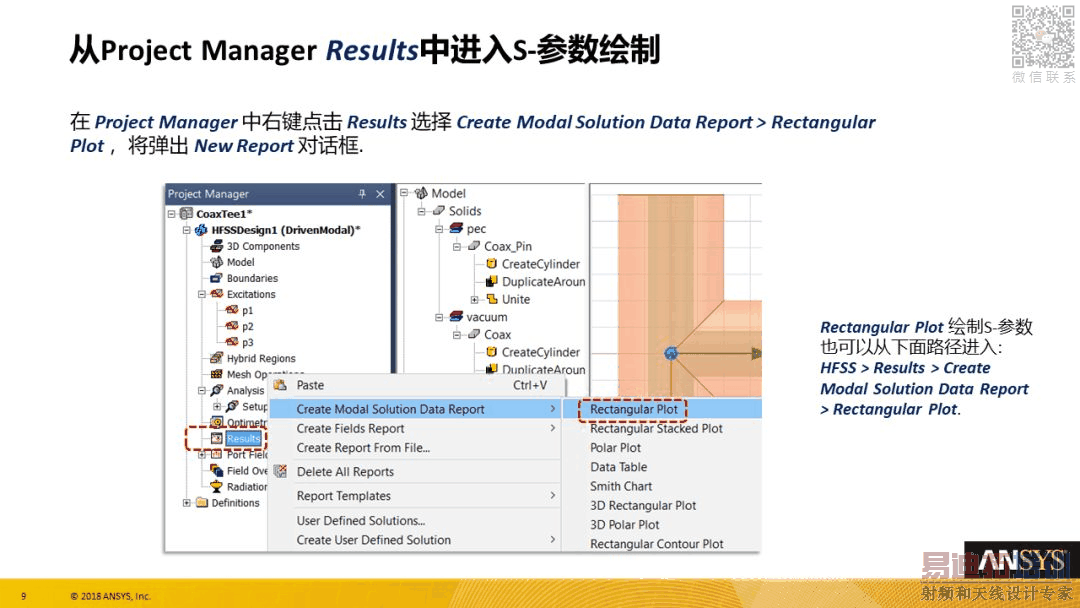
Task: Click the pec material icon
Action: point(457,228)
